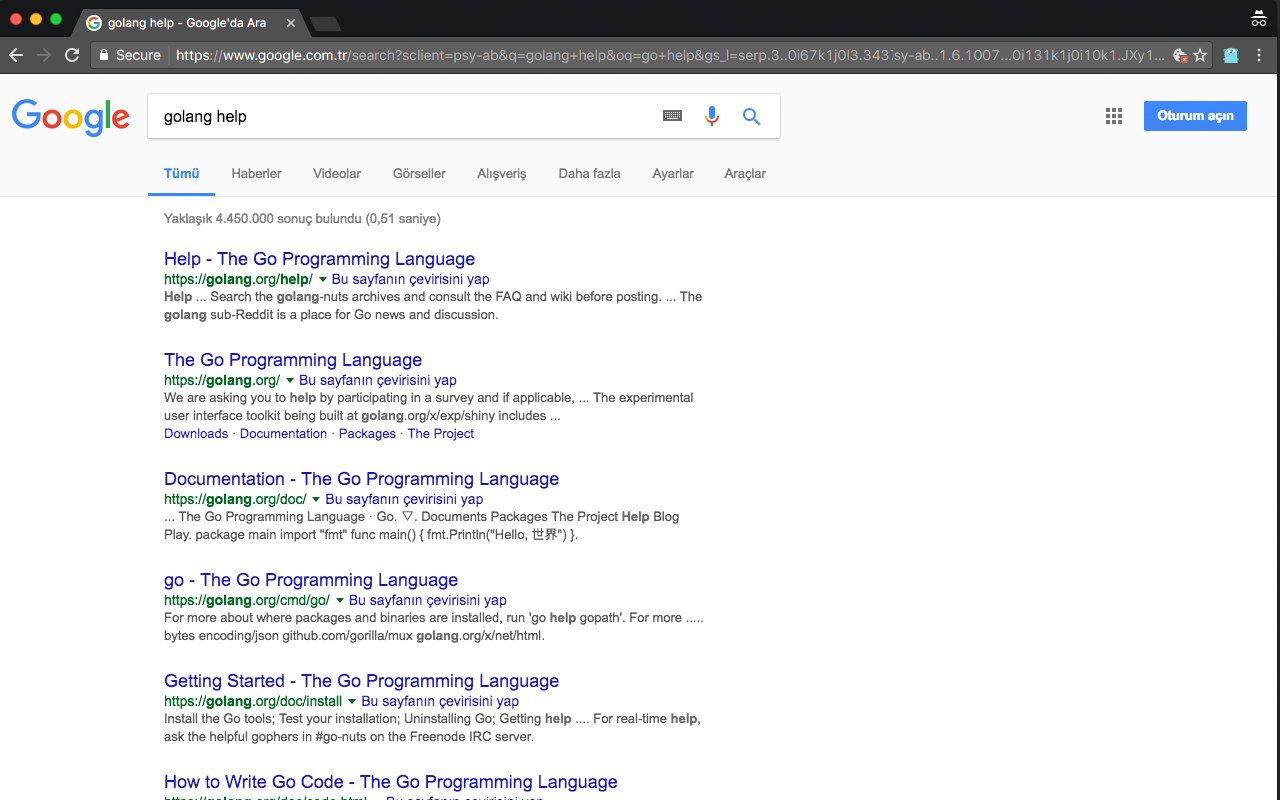The height and width of the screenshot is (800, 1280).
Task: Reload the page with the refresh icon
Action: (x=71, y=56)
